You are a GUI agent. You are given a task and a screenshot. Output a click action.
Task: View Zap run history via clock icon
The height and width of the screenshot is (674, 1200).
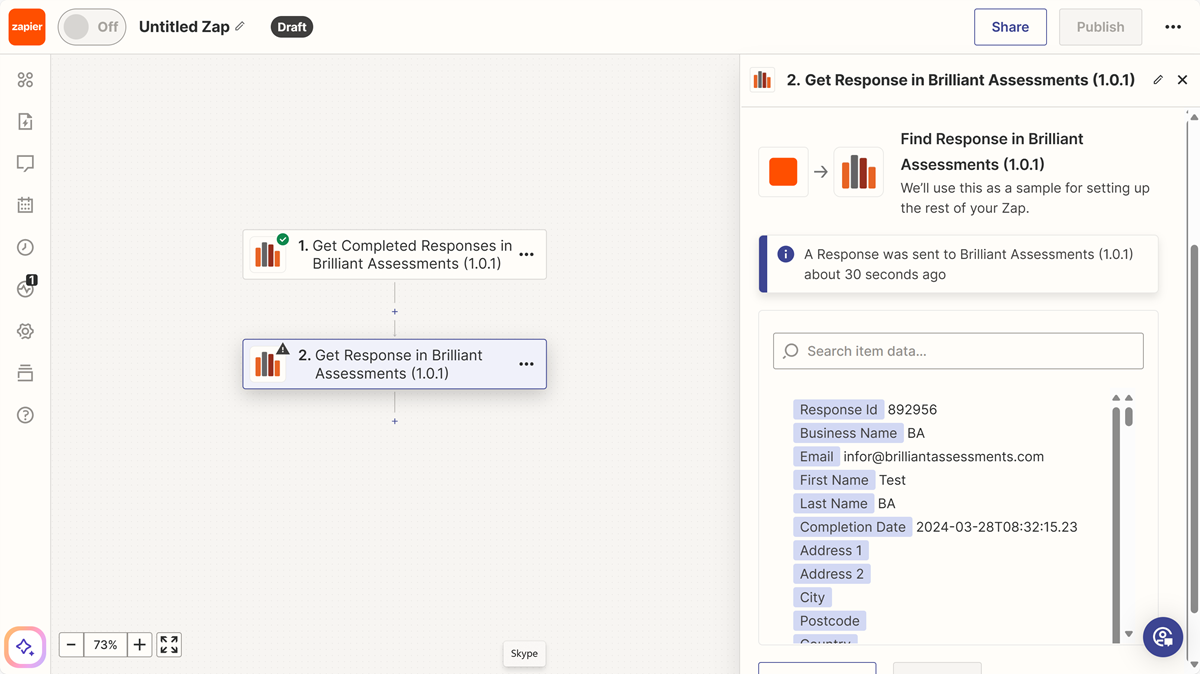coord(25,247)
